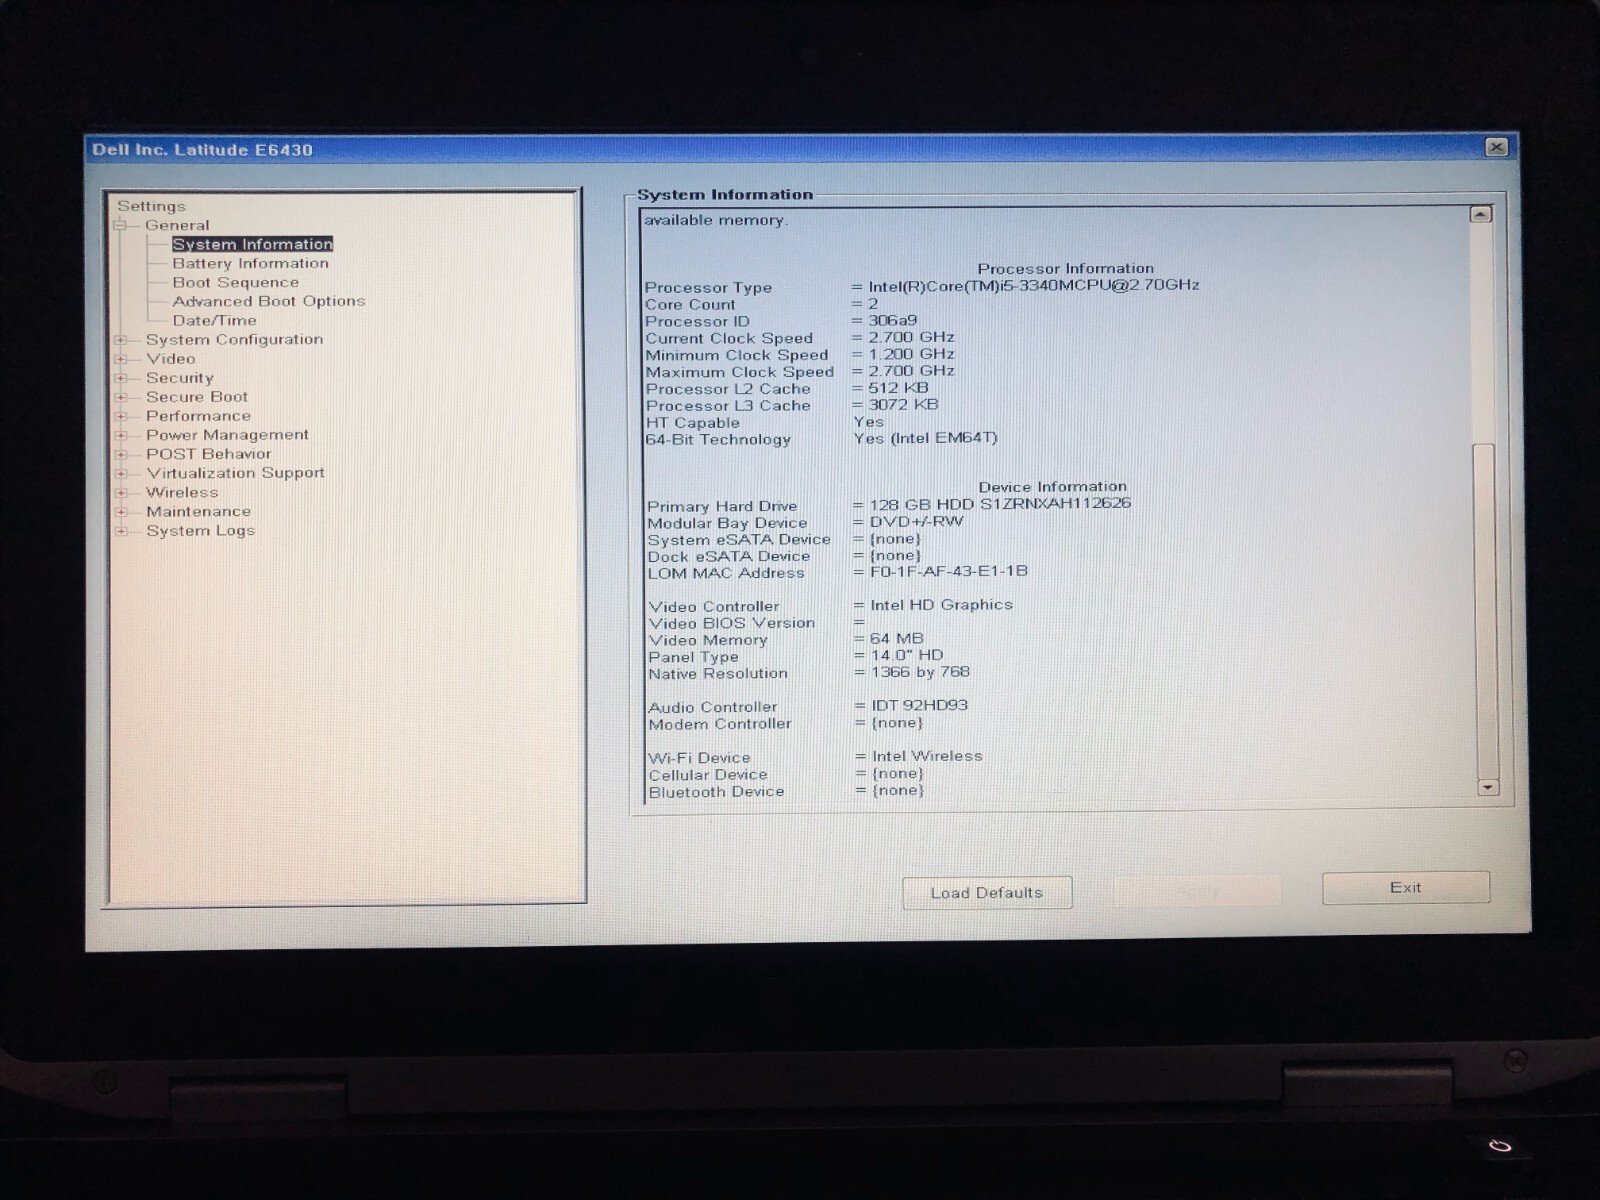Expand the Video plus box

click(121, 359)
